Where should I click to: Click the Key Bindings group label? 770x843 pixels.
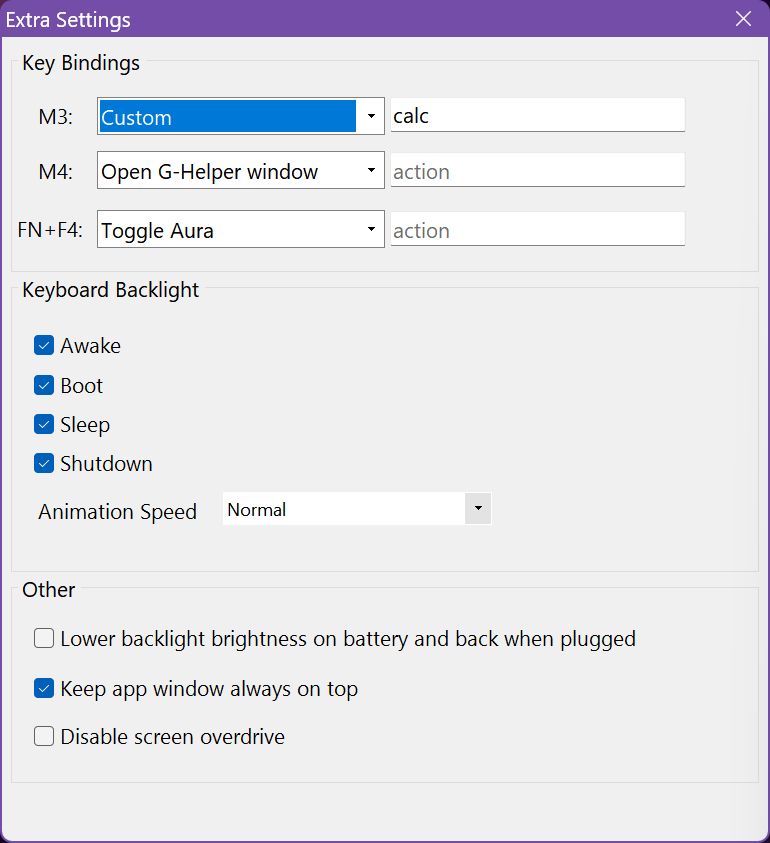pyautogui.click(x=81, y=63)
